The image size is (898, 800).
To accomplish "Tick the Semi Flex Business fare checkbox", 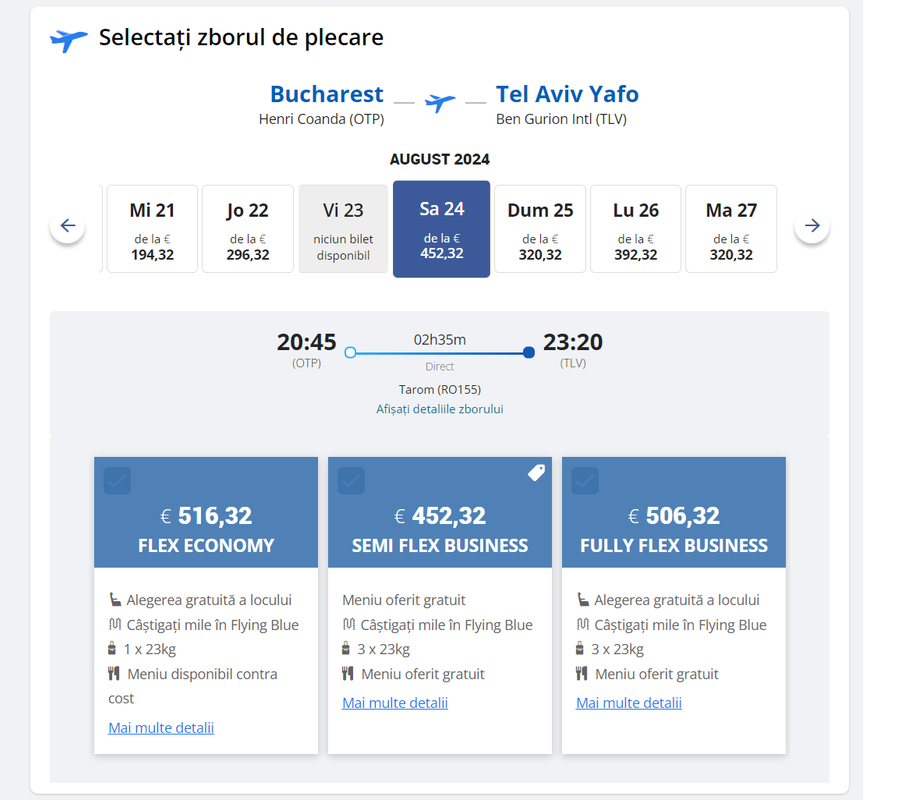I will coord(351,481).
